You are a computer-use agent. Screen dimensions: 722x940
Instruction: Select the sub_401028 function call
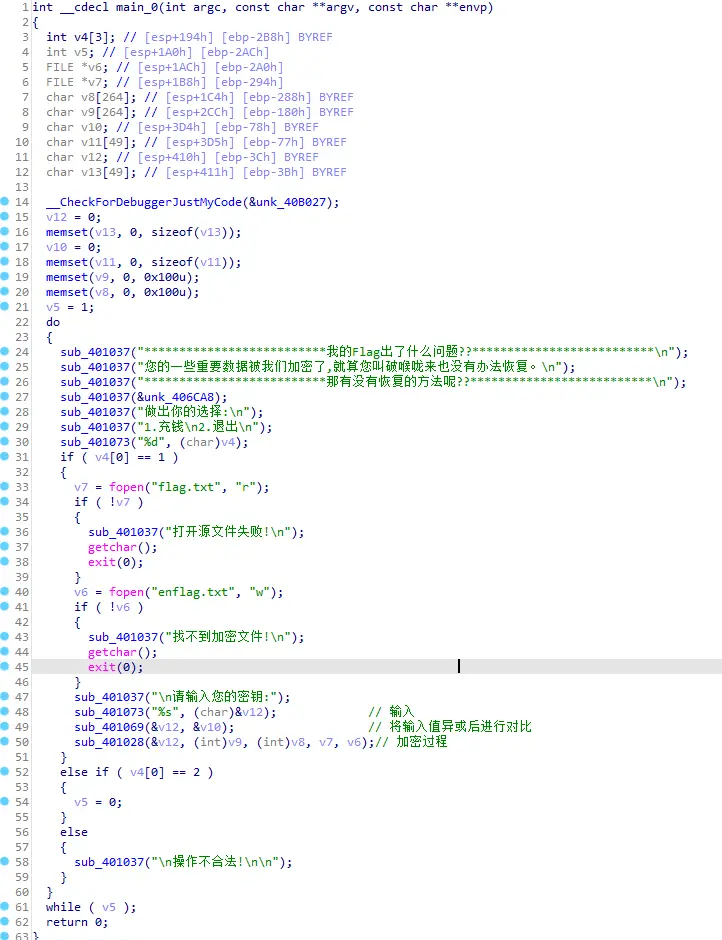[x=109, y=742]
